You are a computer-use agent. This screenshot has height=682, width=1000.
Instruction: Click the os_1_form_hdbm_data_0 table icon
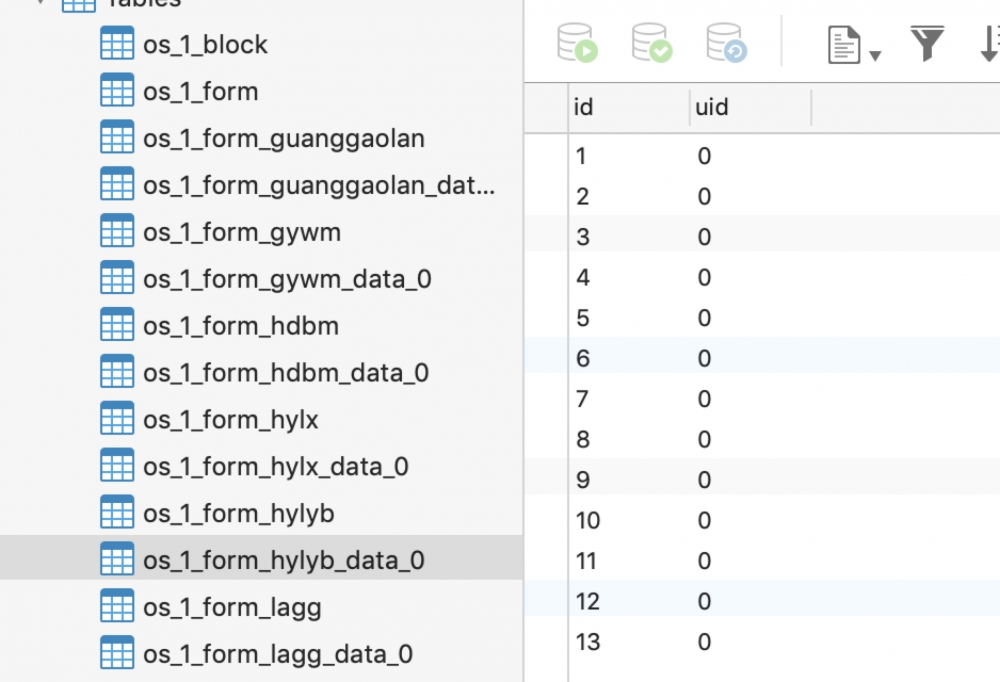pos(117,371)
